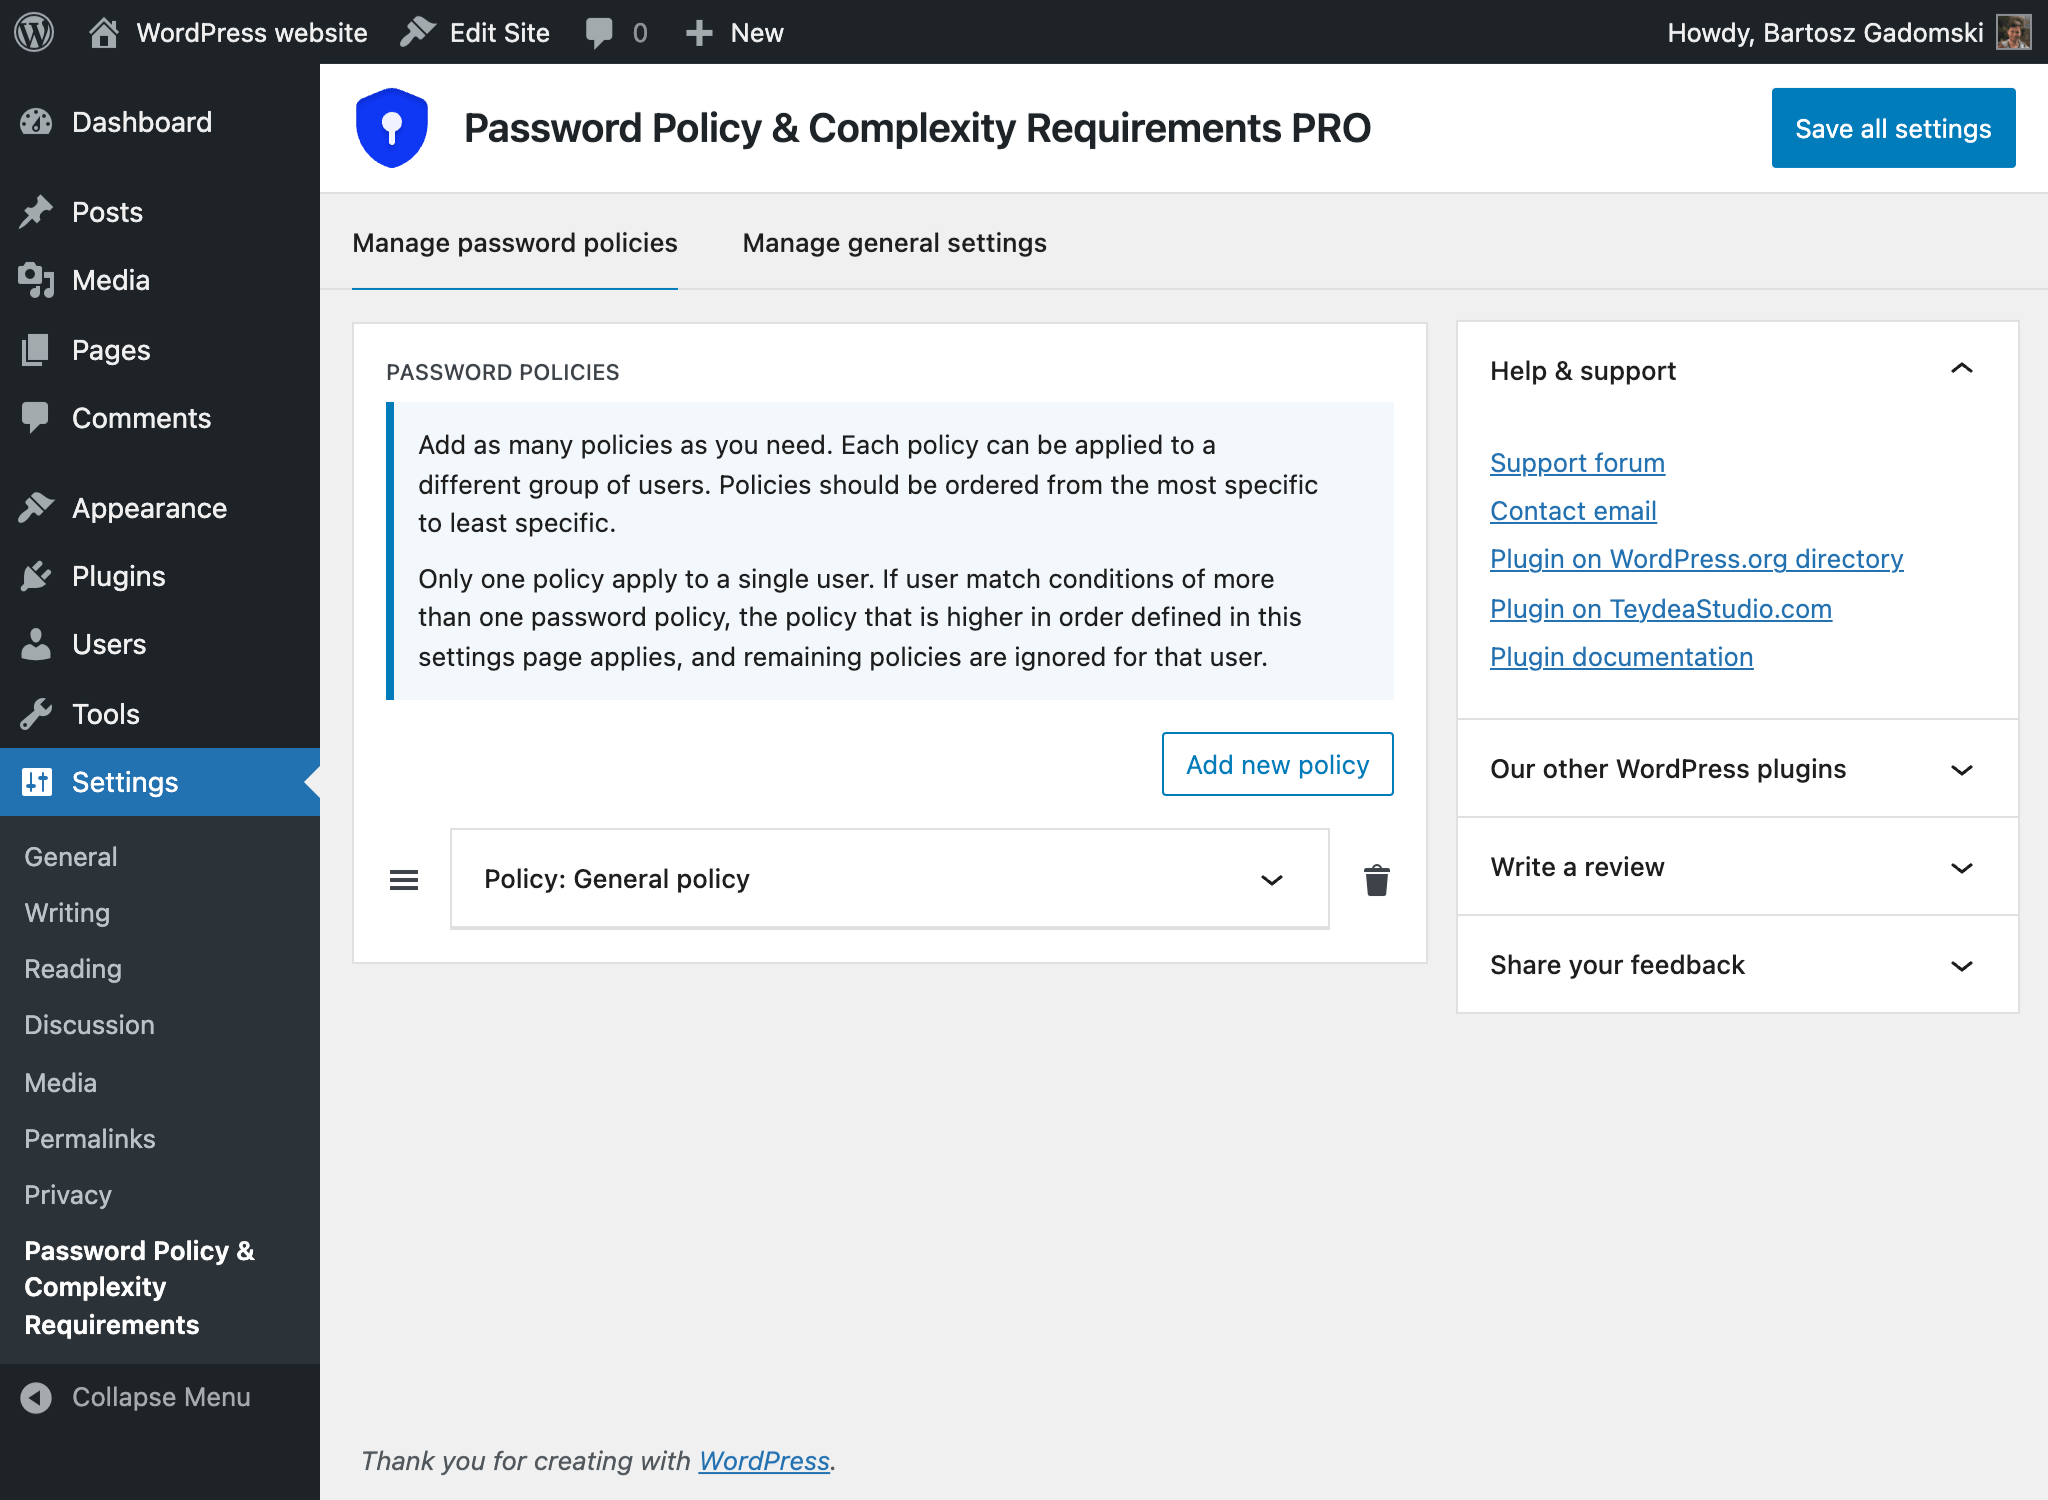Viewport: 2048px width, 1500px height.
Task: Open Discussion settings submenu
Action: [90, 1025]
